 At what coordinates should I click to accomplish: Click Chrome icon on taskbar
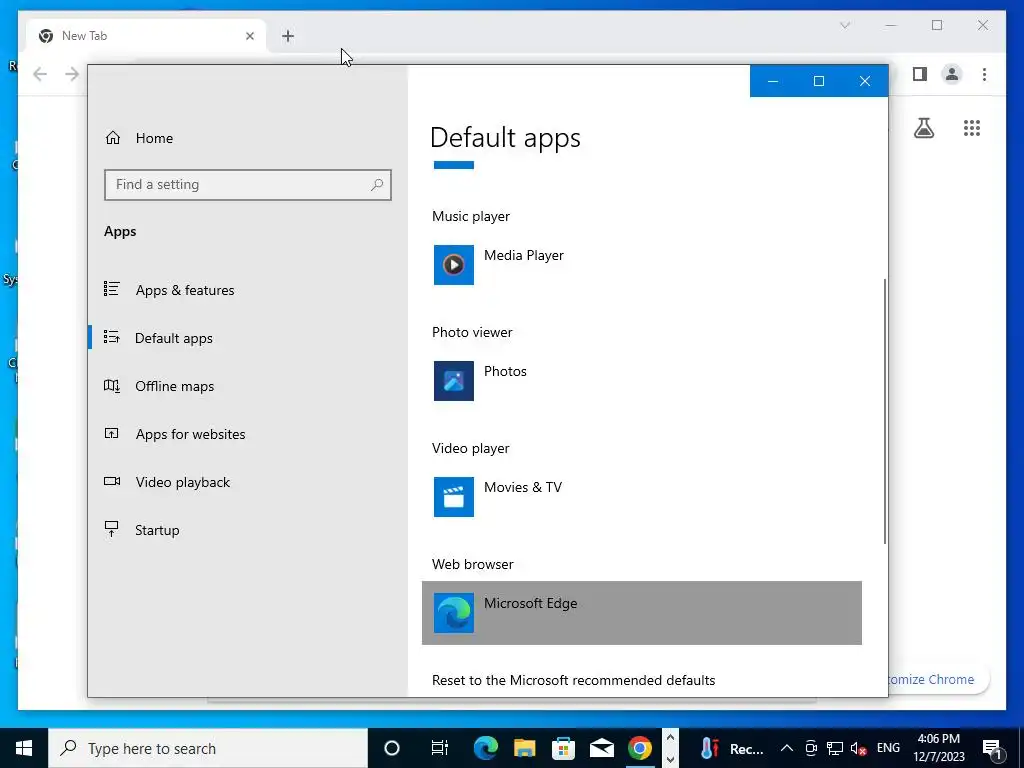point(640,748)
